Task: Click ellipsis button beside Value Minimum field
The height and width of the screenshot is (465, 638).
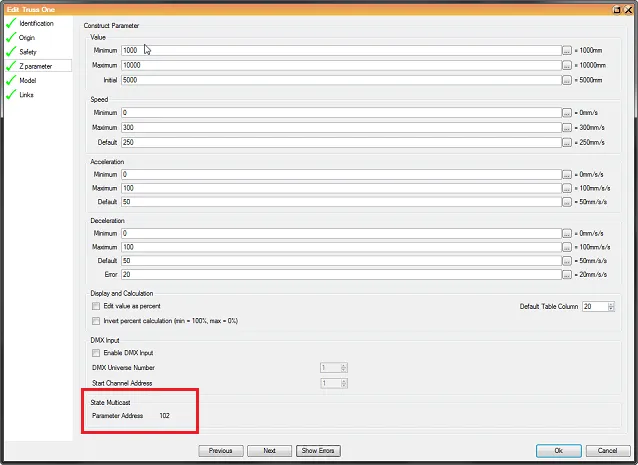Action: [x=567, y=50]
